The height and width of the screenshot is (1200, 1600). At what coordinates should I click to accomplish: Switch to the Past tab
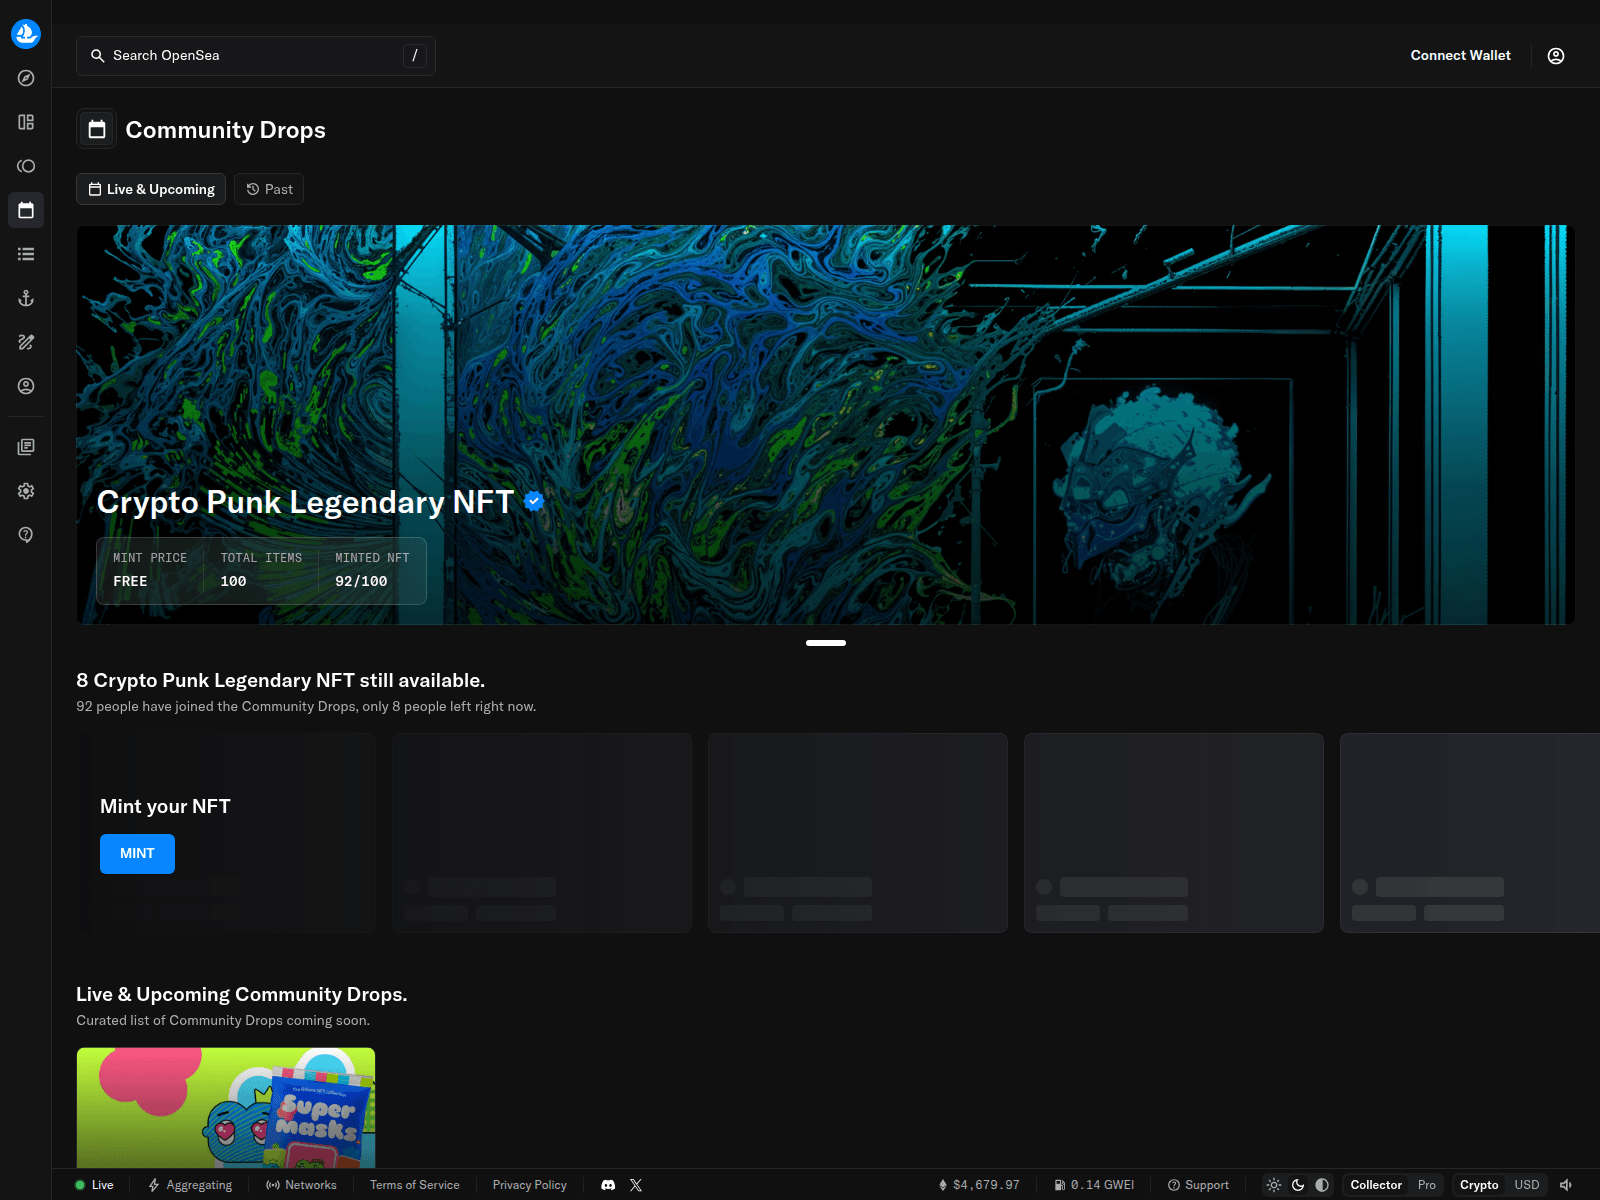(x=269, y=189)
